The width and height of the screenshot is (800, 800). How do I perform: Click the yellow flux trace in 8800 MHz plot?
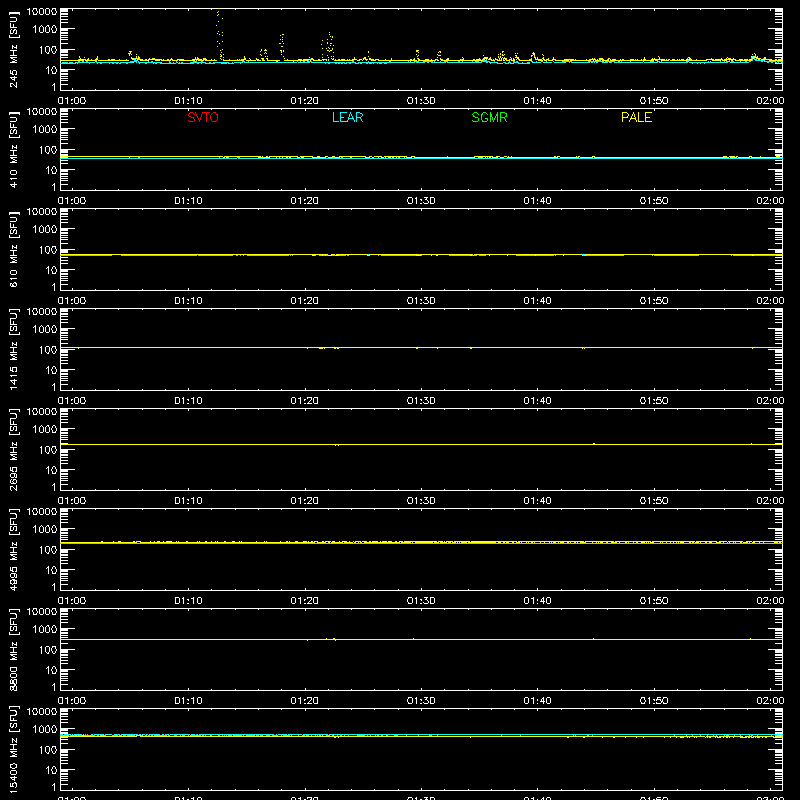[x=421, y=639]
